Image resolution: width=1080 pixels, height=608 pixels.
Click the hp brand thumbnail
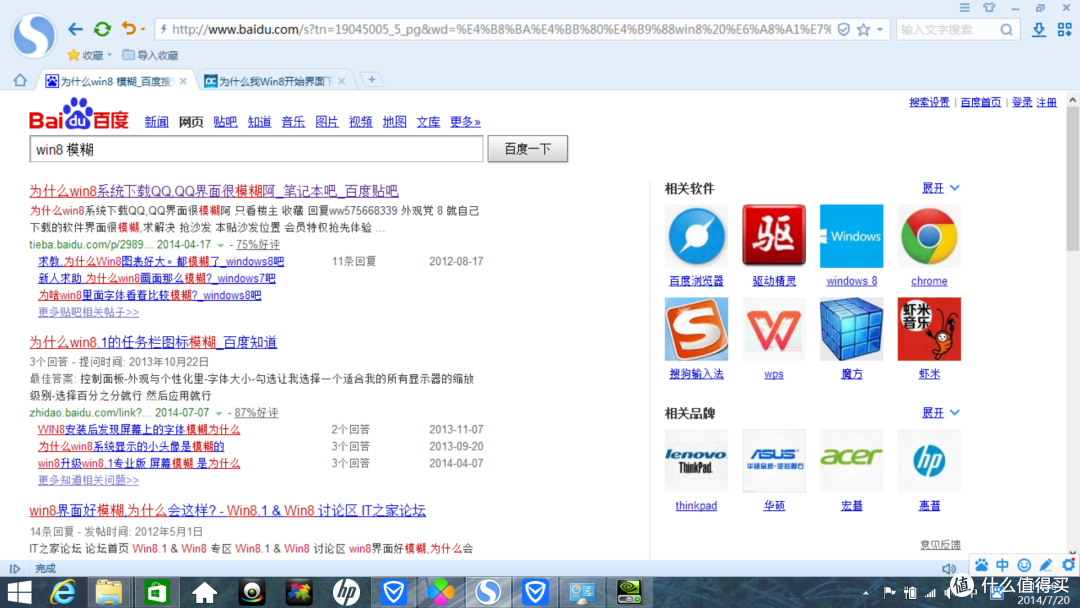(x=929, y=461)
